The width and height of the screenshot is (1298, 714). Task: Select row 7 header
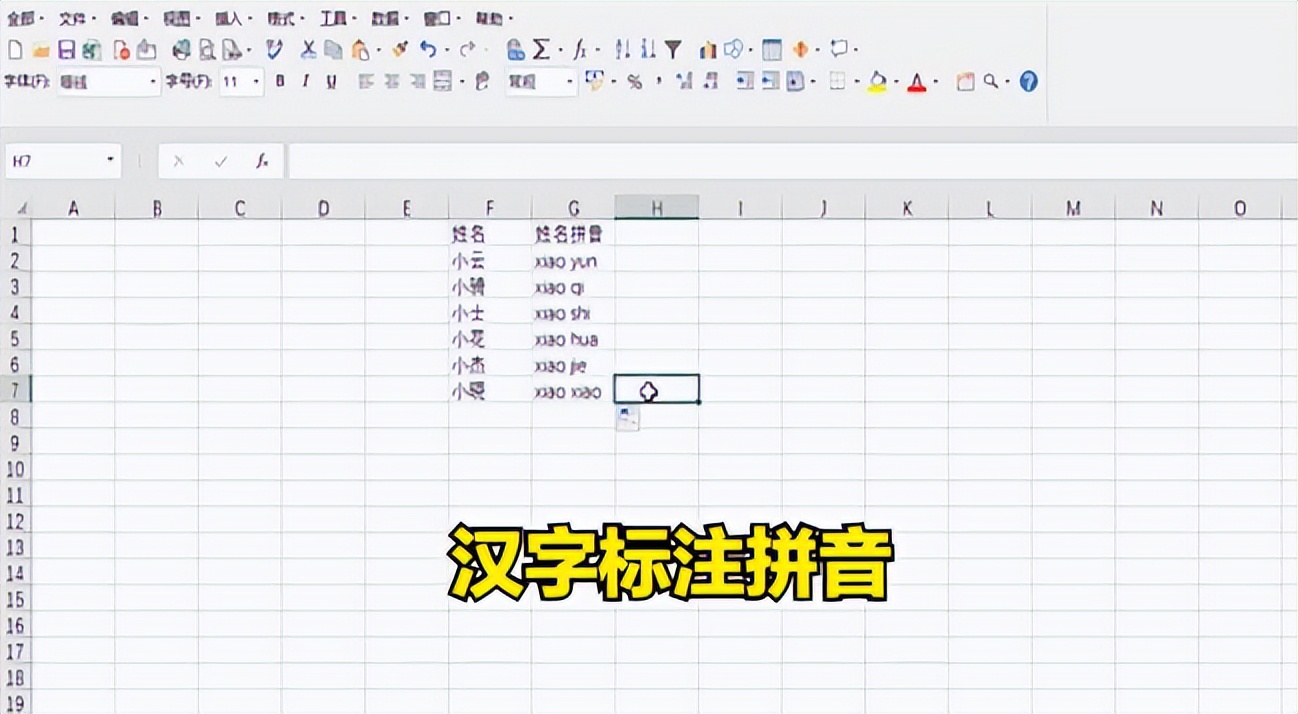[x=16, y=389]
